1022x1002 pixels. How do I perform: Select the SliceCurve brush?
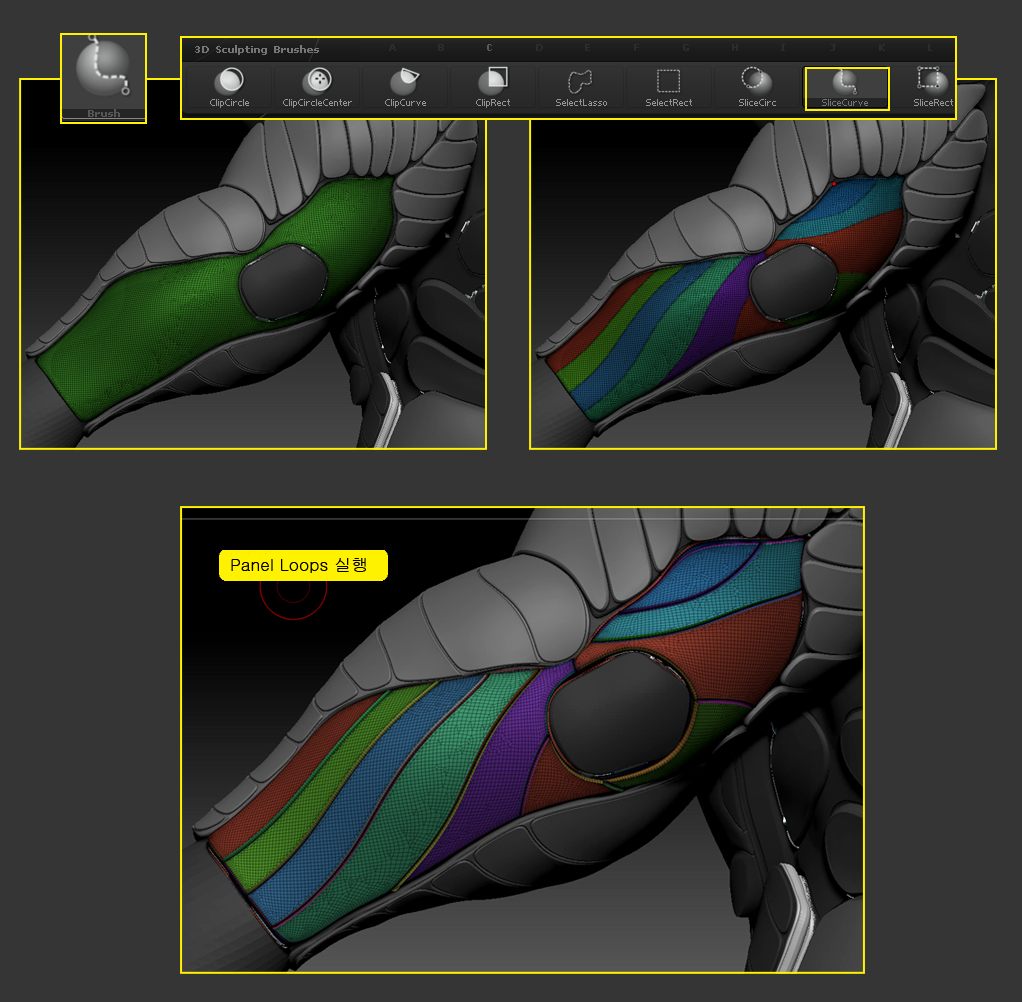(845, 88)
